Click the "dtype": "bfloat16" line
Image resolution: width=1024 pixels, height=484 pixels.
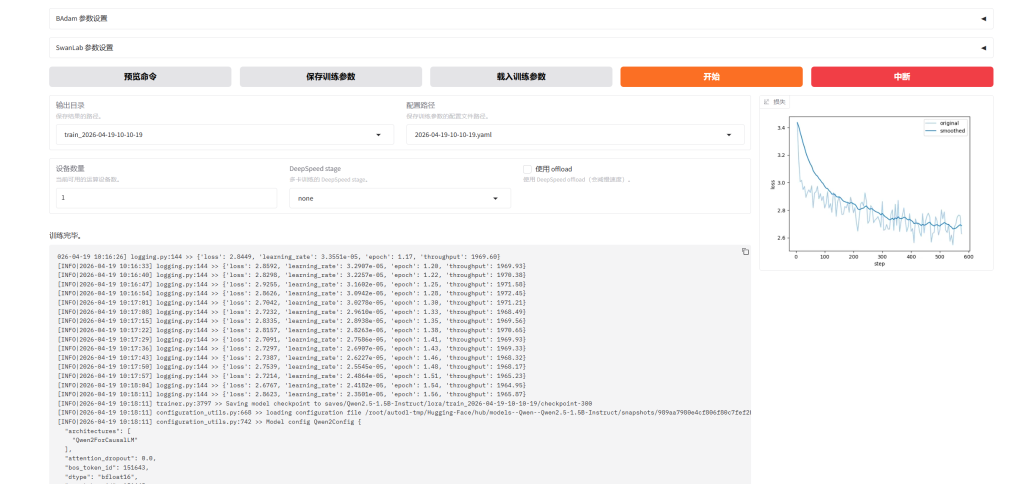coord(99,477)
